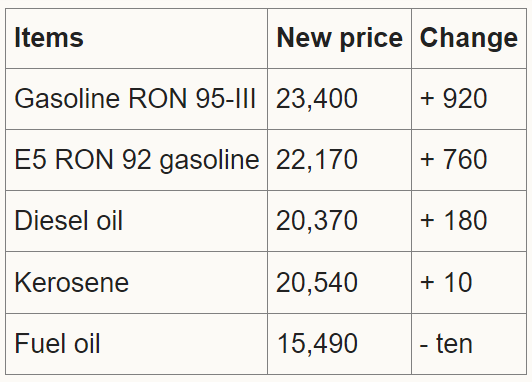
Task: Select the Gasoline RON 95-III cell
Action: 136,99
